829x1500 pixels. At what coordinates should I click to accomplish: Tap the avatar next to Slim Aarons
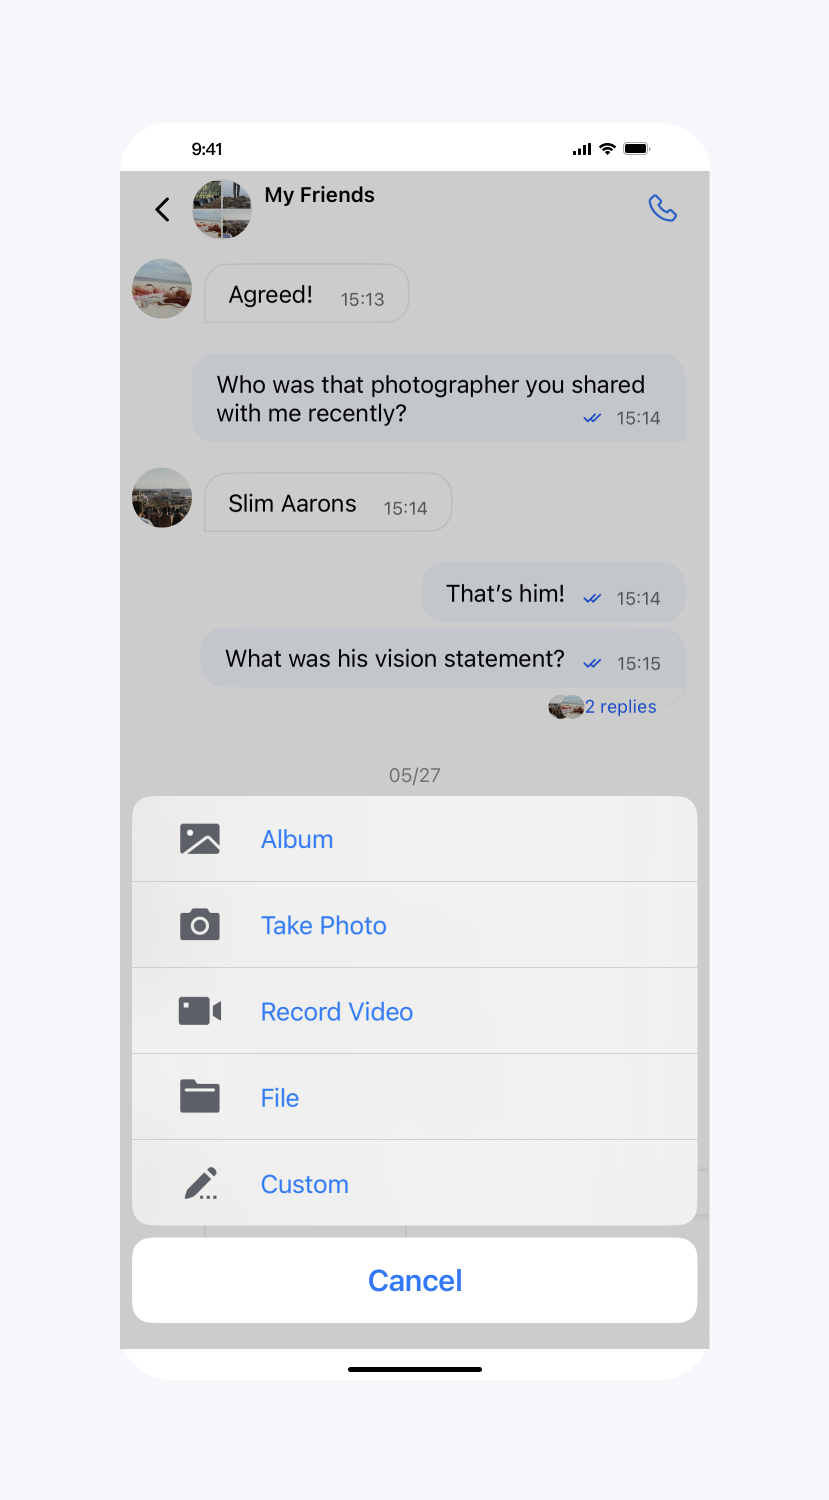[162, 498]
